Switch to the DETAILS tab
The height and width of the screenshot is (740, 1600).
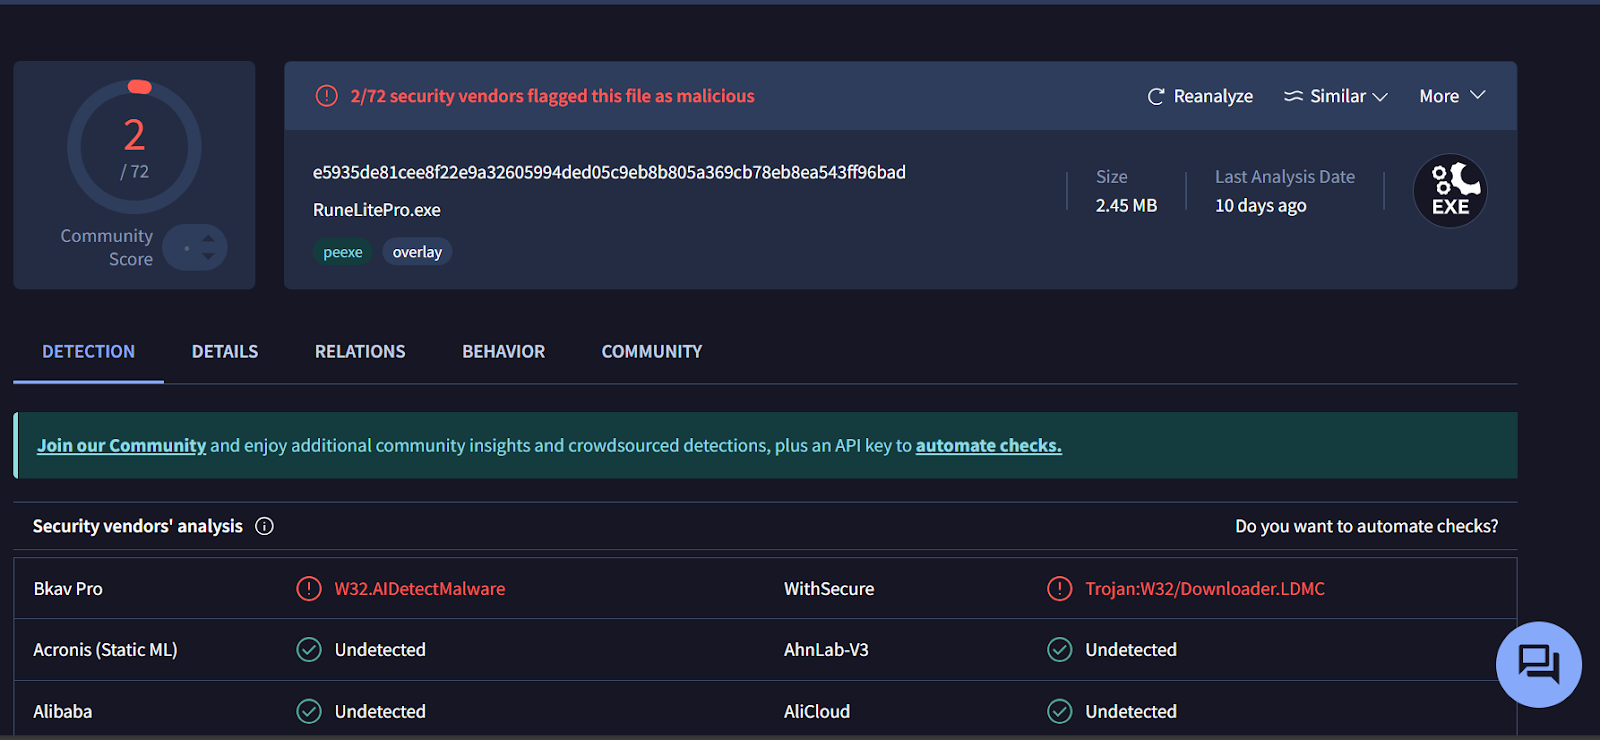pos(225,352)
